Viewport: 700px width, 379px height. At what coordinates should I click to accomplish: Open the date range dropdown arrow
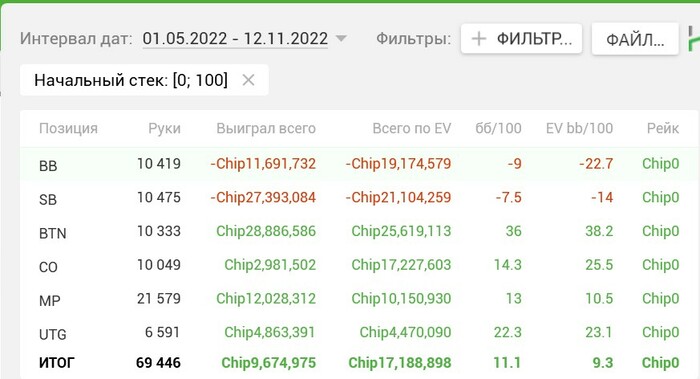click(341, 39)
